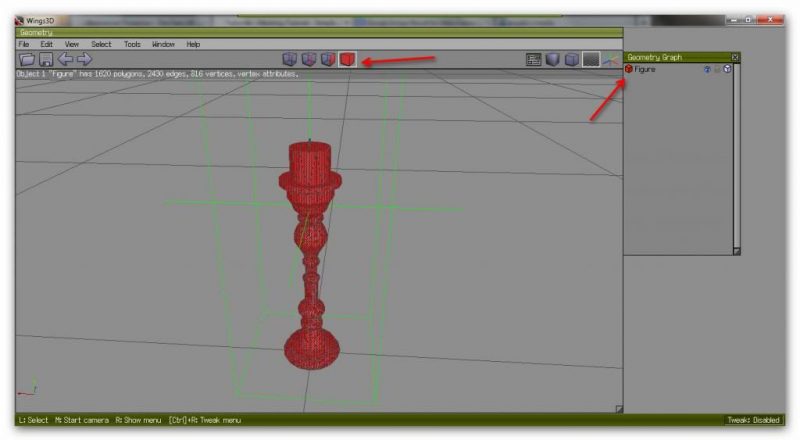Select Figure in the Geometry Graph
Image resolution: width=800 pixels, height=440 pixels.
pos(646,69)
